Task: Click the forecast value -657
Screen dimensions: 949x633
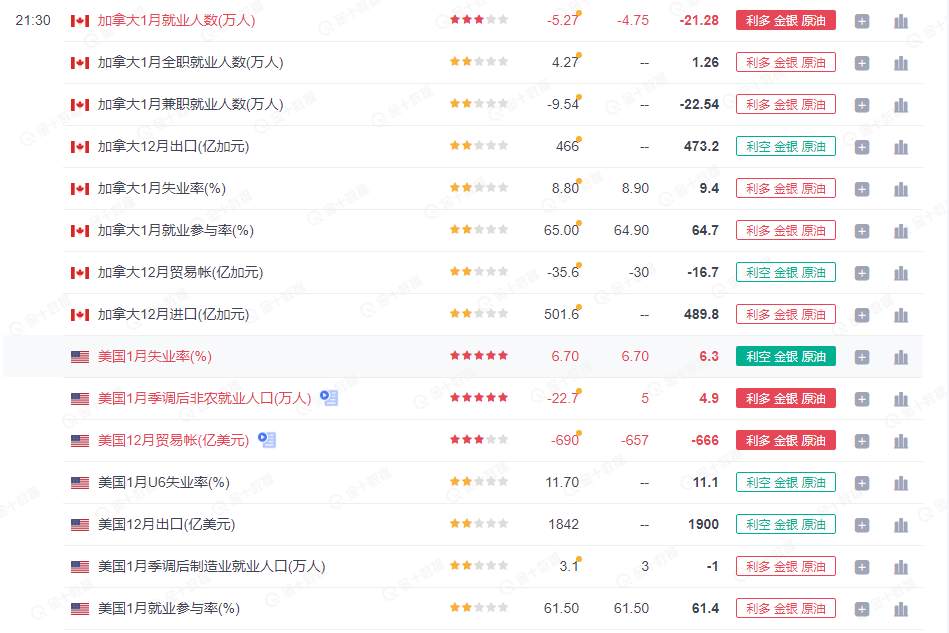Action: [x=634, y=441]
